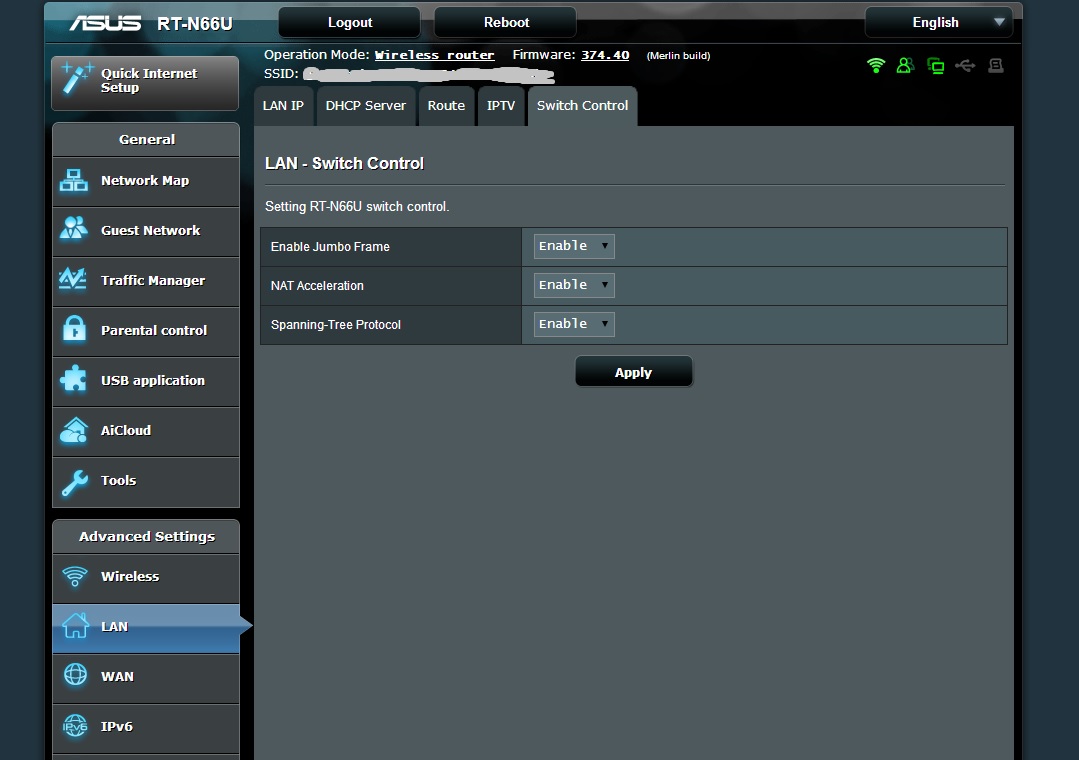Click the connected clients status icon
The height and width of the screenshot is (760, 1079).
point(935,66)
